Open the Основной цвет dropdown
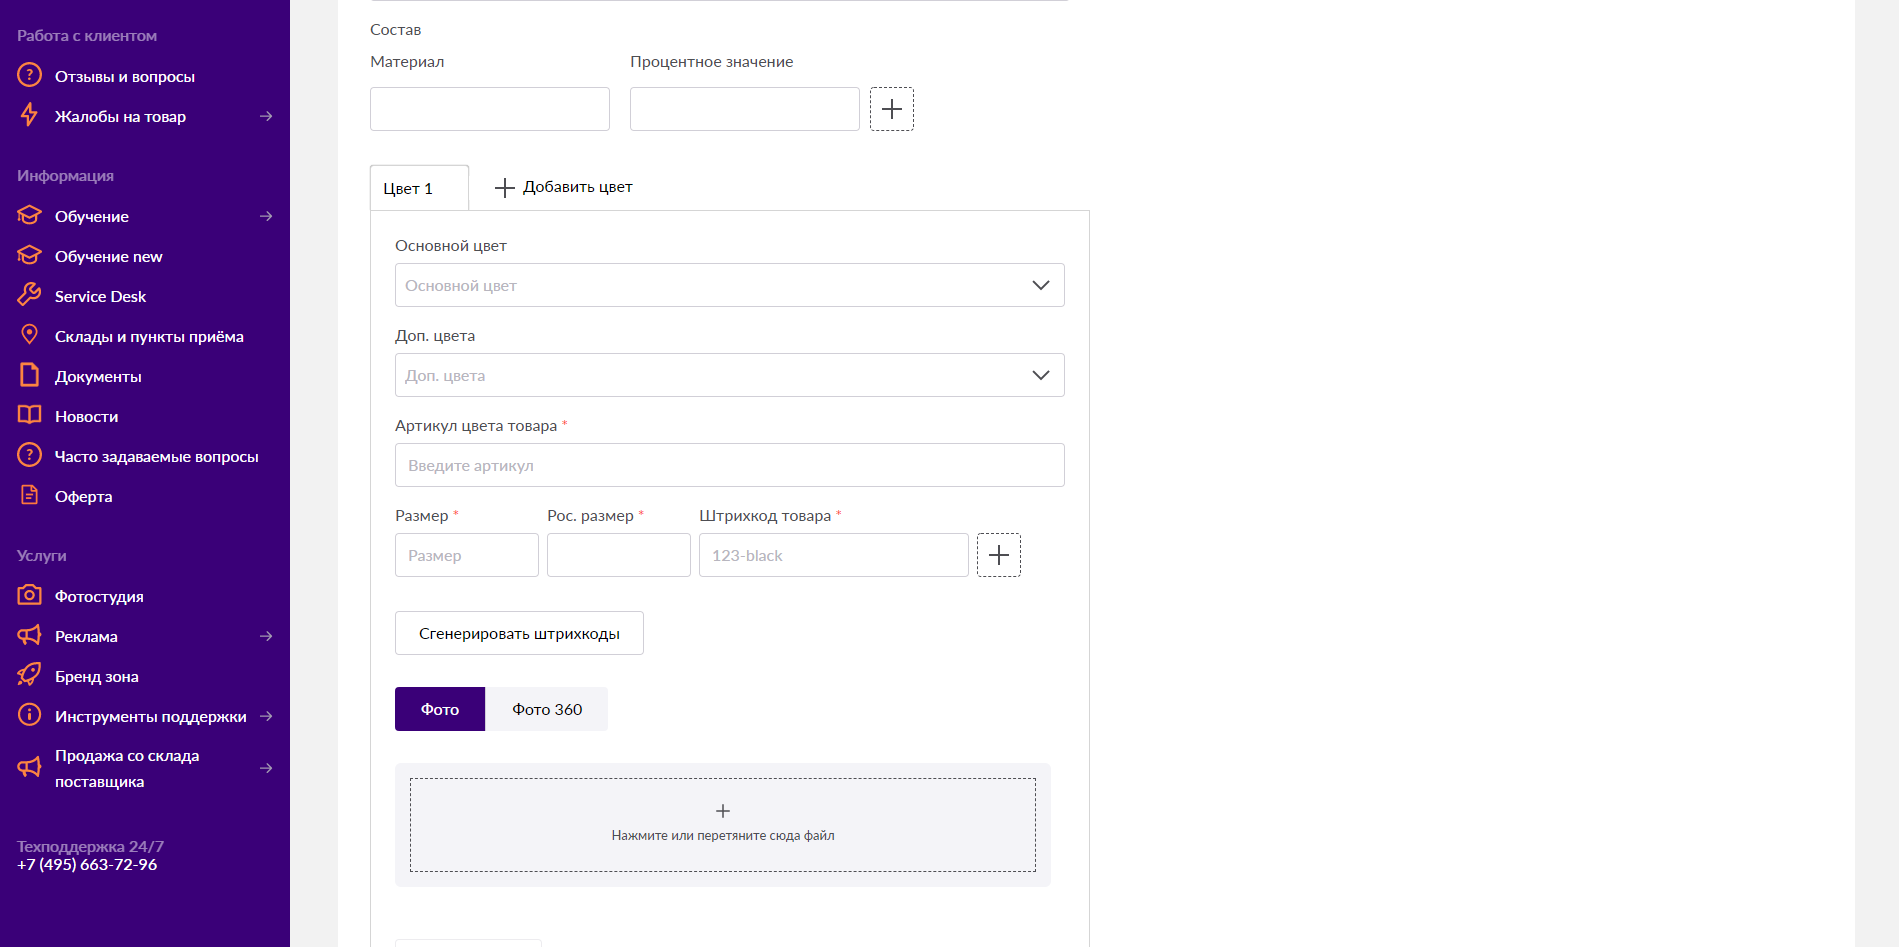This screenshot has height=947, width=1899. [x=730, y=285]
